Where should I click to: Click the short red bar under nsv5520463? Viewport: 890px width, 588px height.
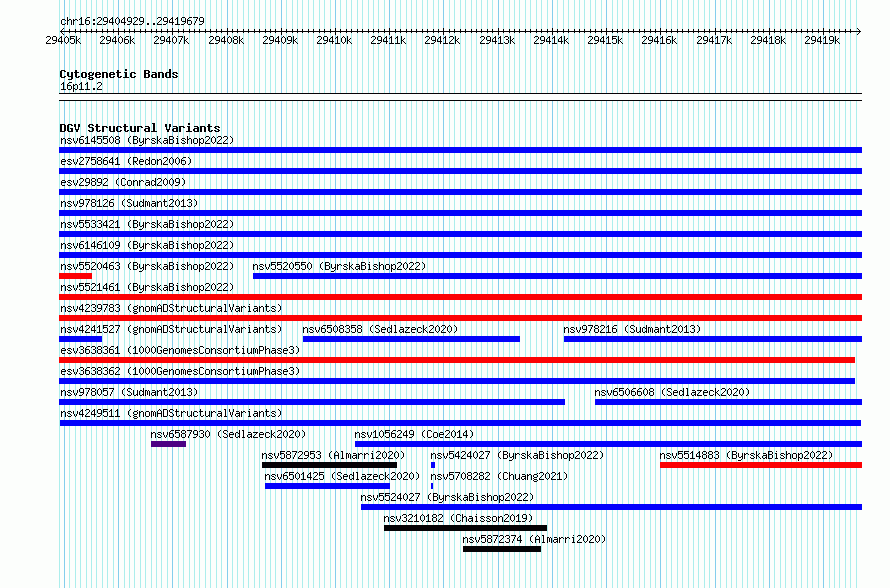pos(75,276)
